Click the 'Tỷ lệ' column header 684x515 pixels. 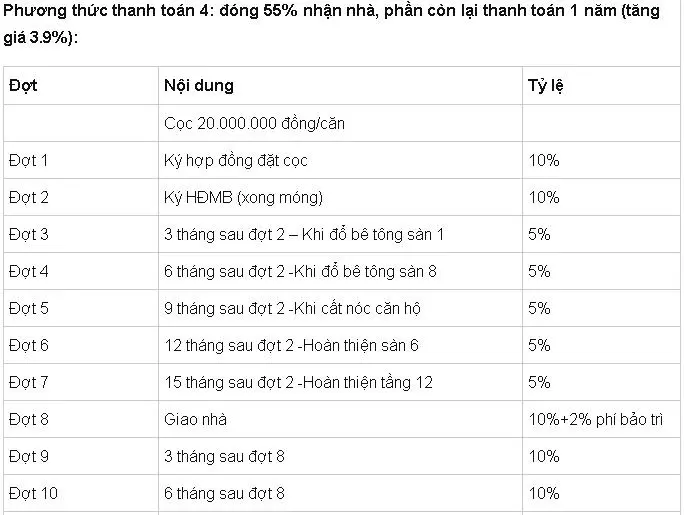pos(545,86)
